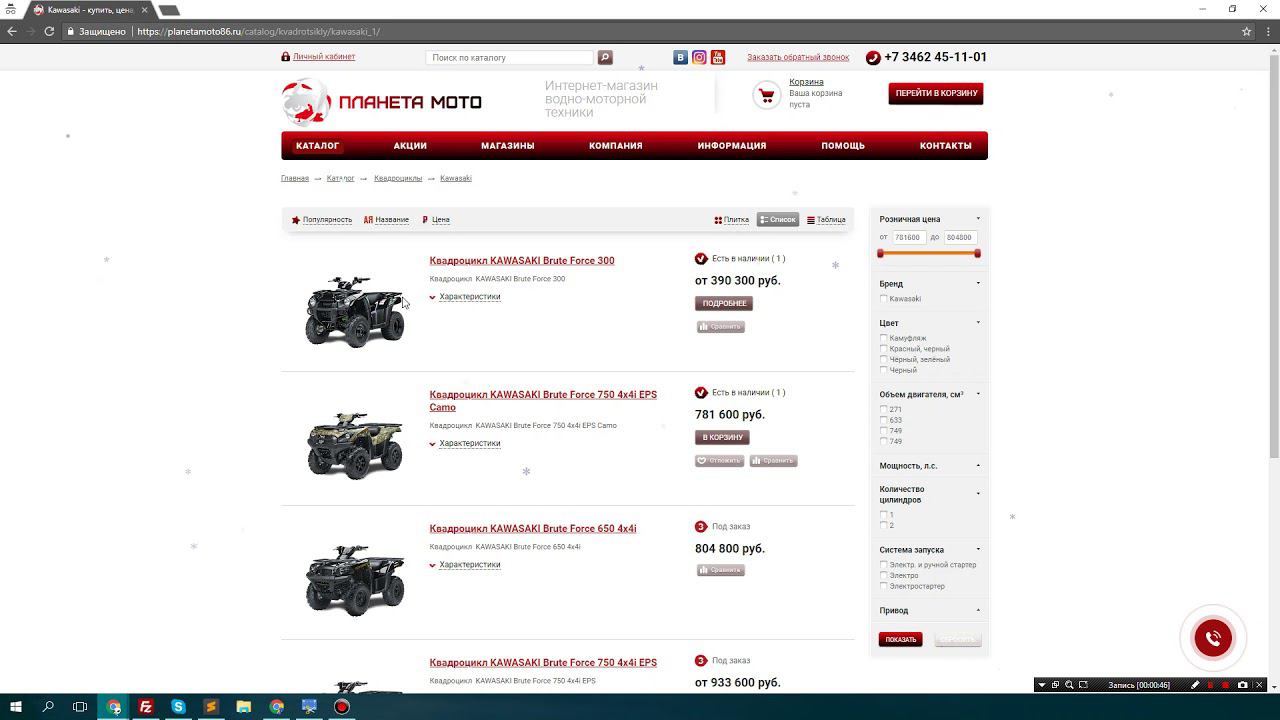Add Brute Force 750 Camo with В КОРЗИНУ
1280x720 pixels.
(722, 437)
